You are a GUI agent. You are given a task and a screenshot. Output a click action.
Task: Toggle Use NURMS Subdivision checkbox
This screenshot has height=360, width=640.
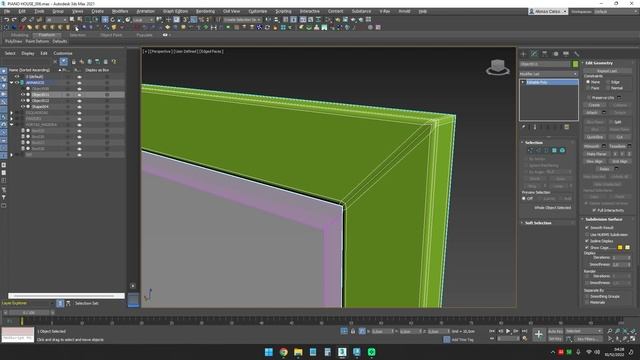pos(587,234)
